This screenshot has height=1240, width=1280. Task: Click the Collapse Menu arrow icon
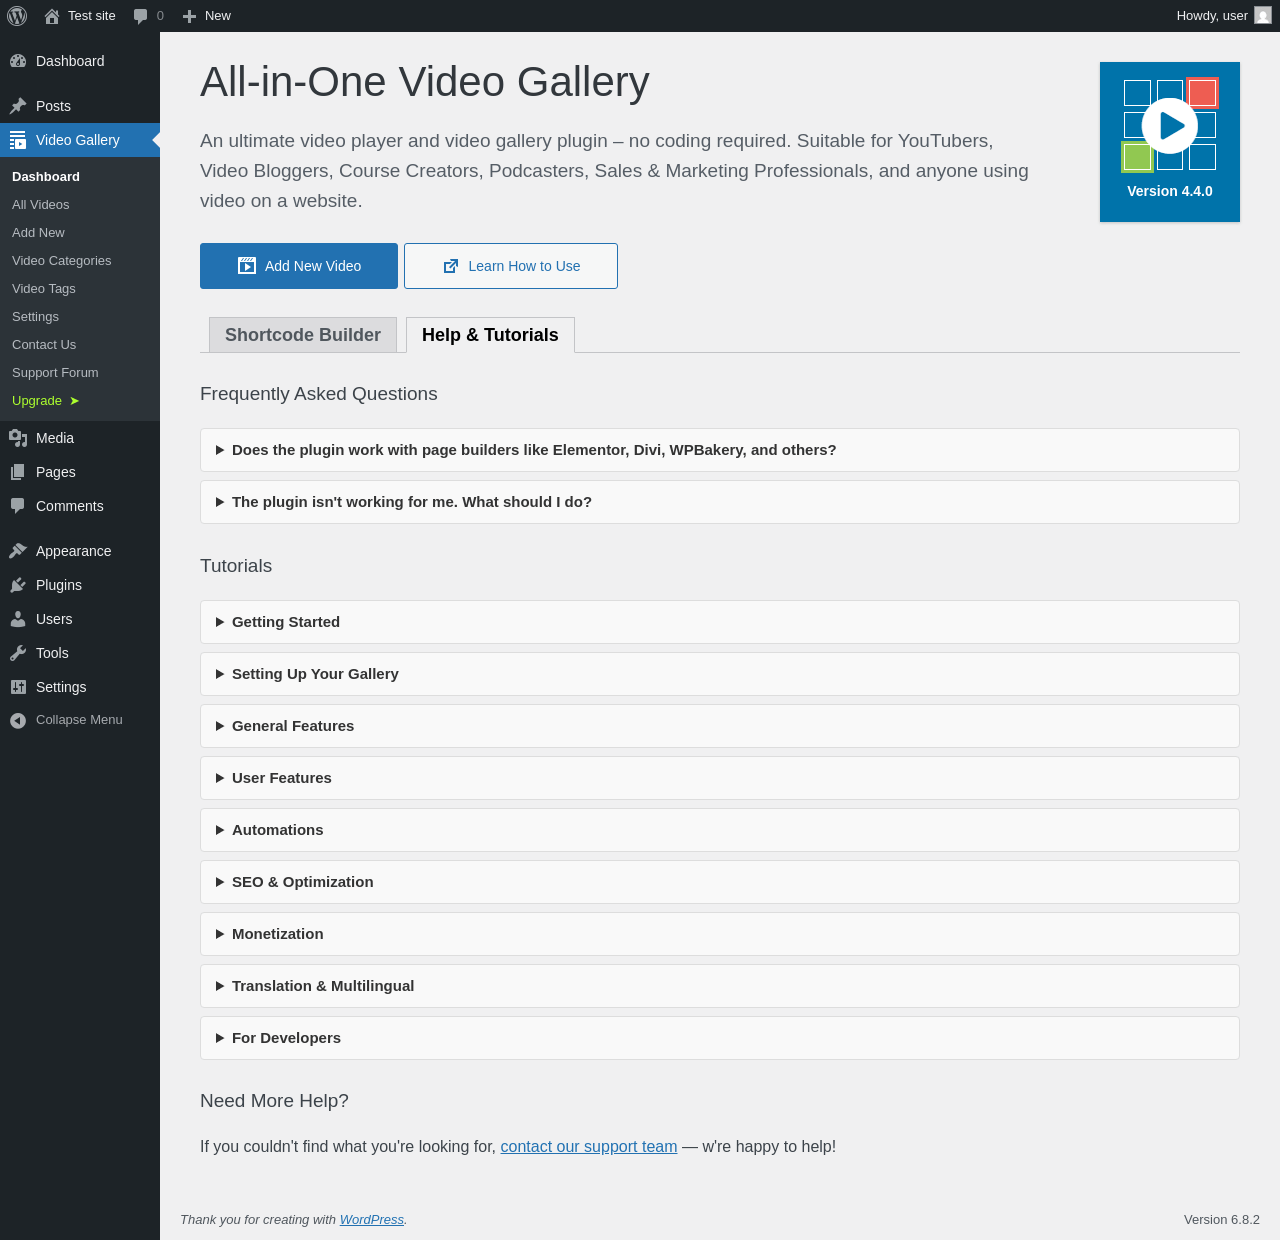(x=18, y=720)
